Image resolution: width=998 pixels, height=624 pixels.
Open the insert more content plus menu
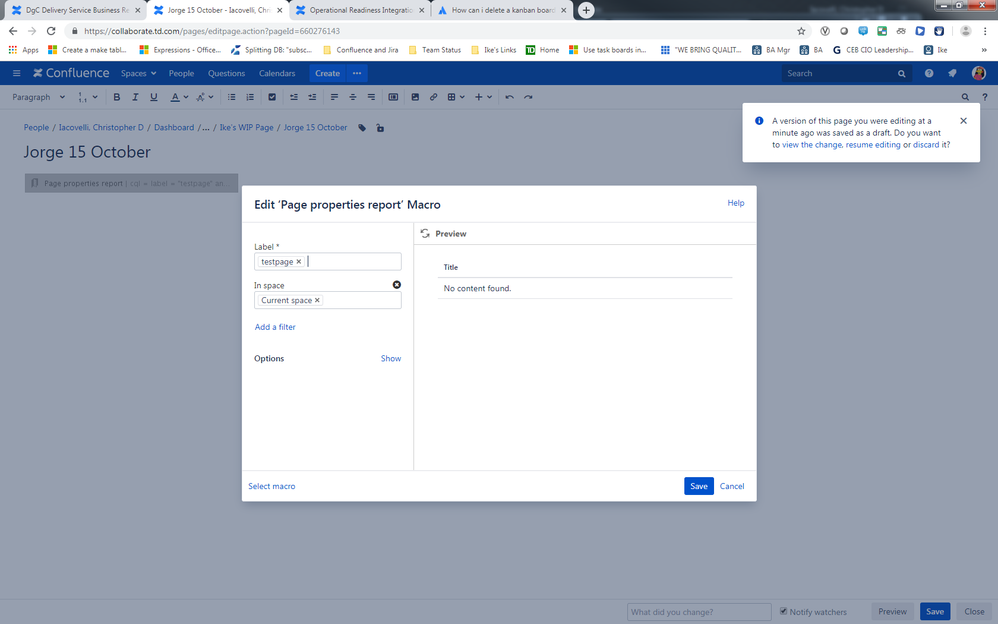(x=483, y=97)
